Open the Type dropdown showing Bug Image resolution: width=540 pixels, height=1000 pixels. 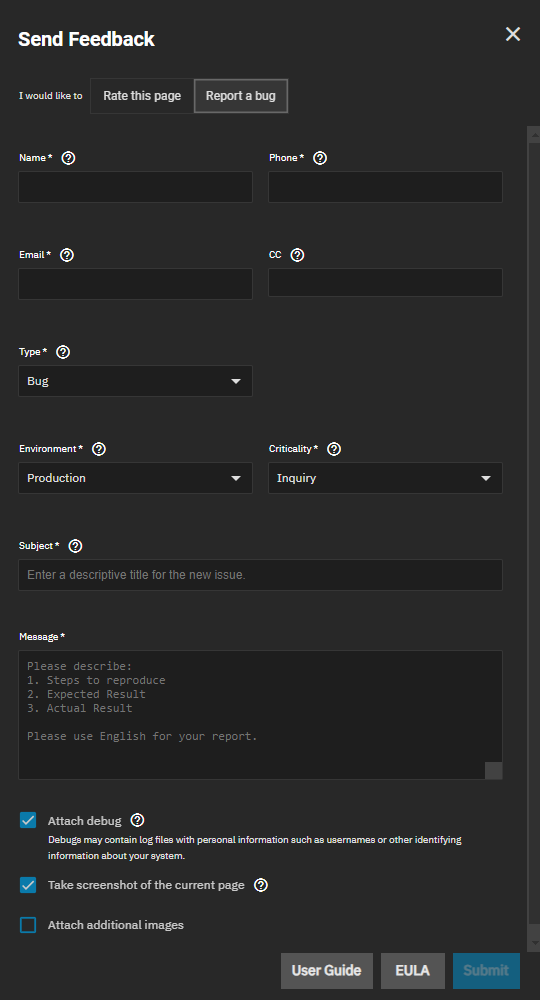(135, 381)
